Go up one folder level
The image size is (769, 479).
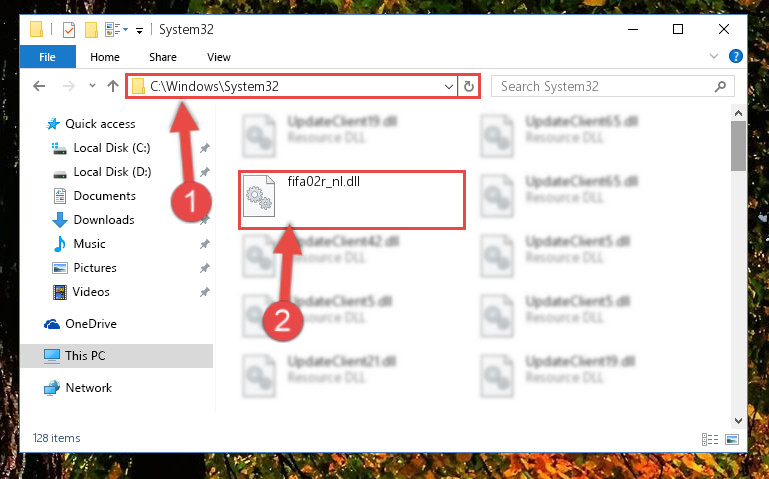tap(113, 86)
